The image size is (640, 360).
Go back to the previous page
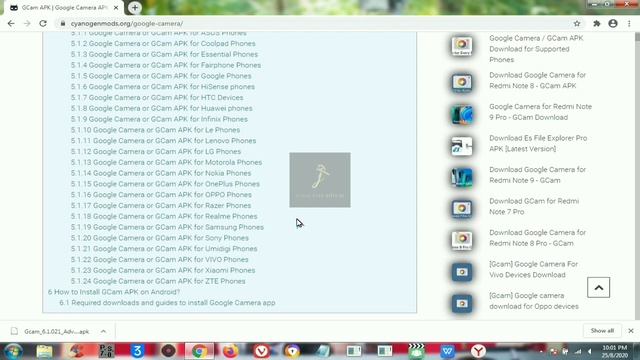(x=11, y=24)
